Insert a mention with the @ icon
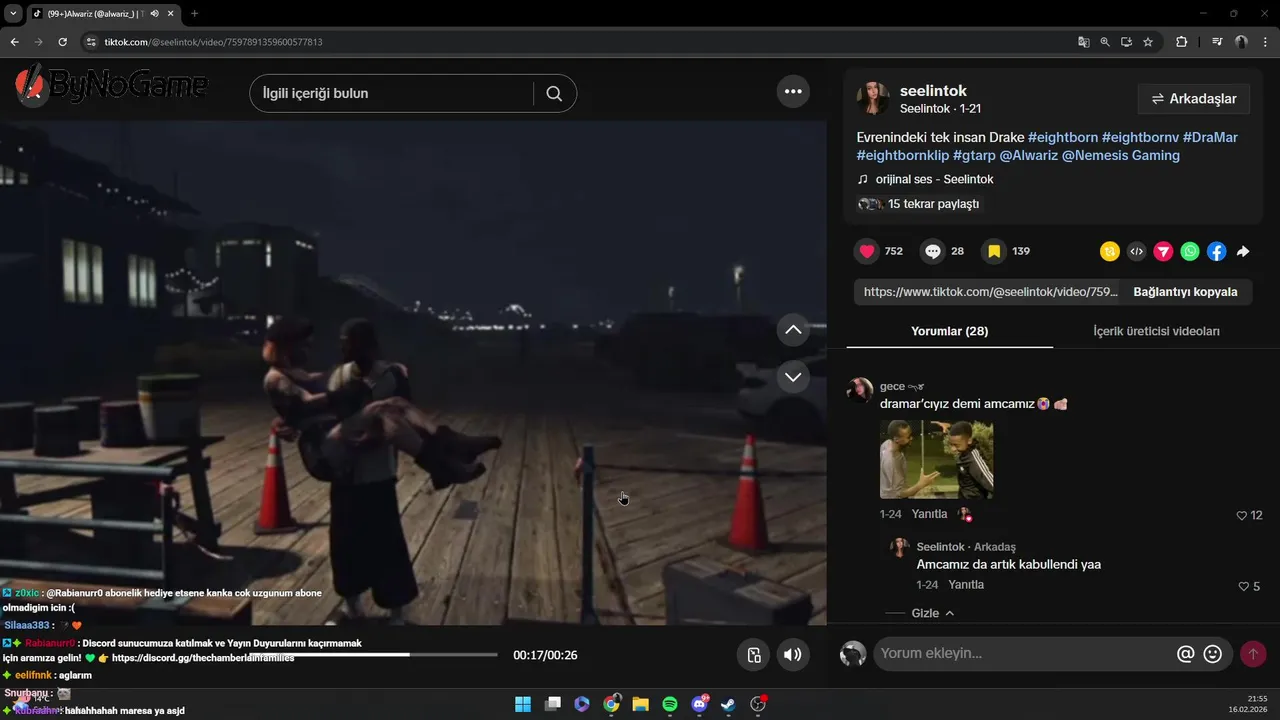 click(x=1186, y=654)
